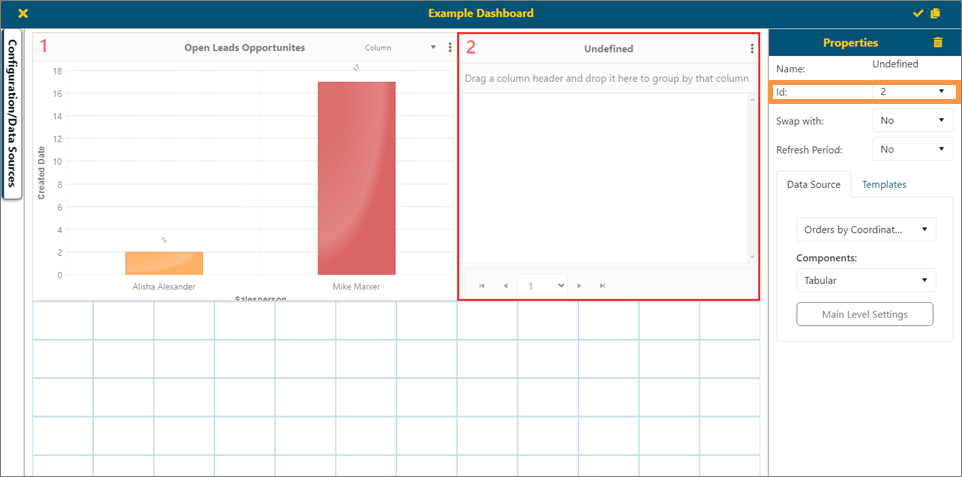Open the Configuration/Data Sources side panel
Image resolution: width=962 pixels, height=477 pixels.
[13, 114]
